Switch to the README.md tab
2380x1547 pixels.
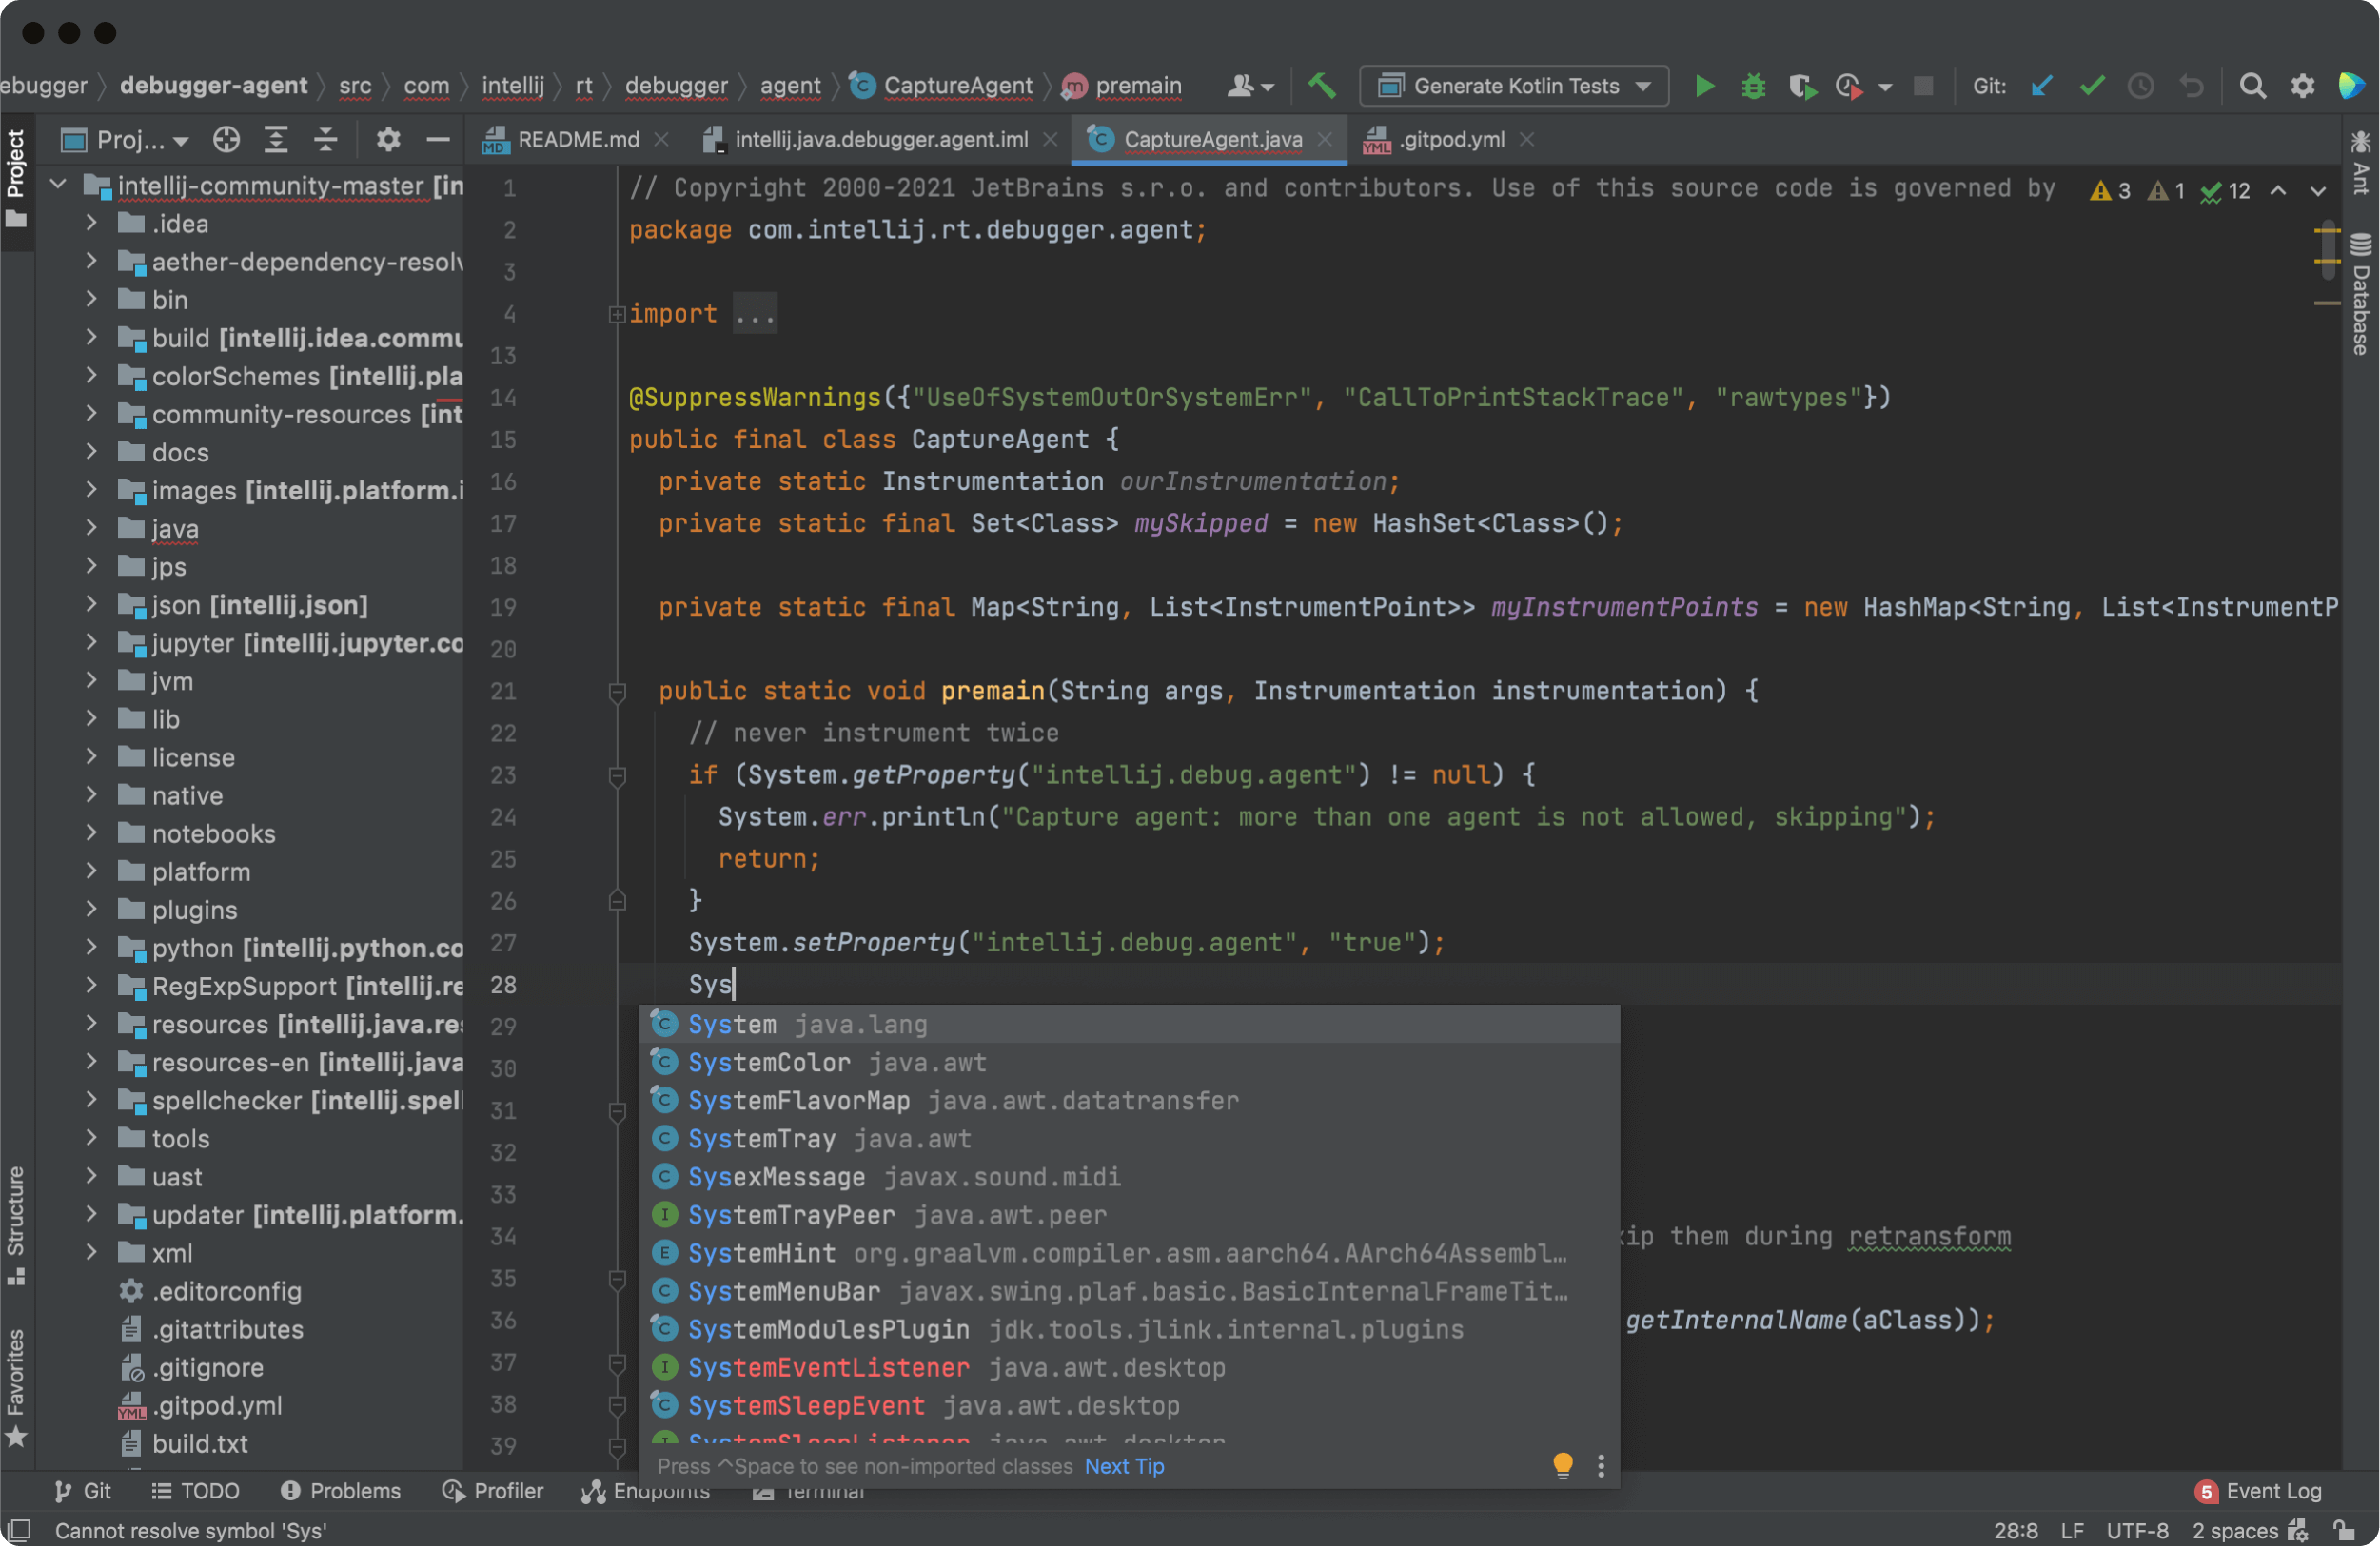click(x=577, y=140)
